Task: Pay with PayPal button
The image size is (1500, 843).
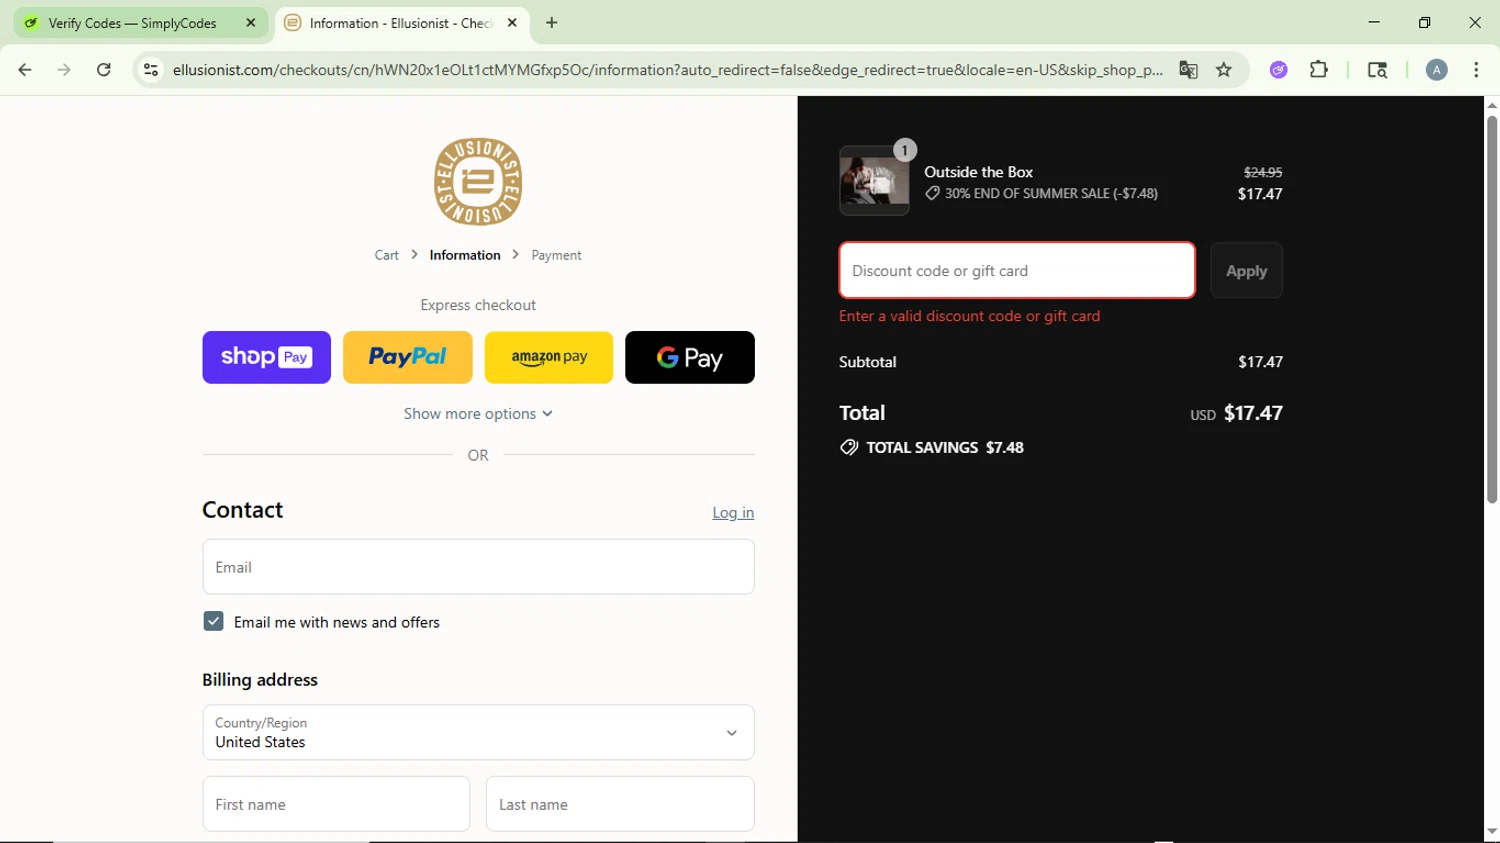Action: pyautogui.click(x=408, y=357)
